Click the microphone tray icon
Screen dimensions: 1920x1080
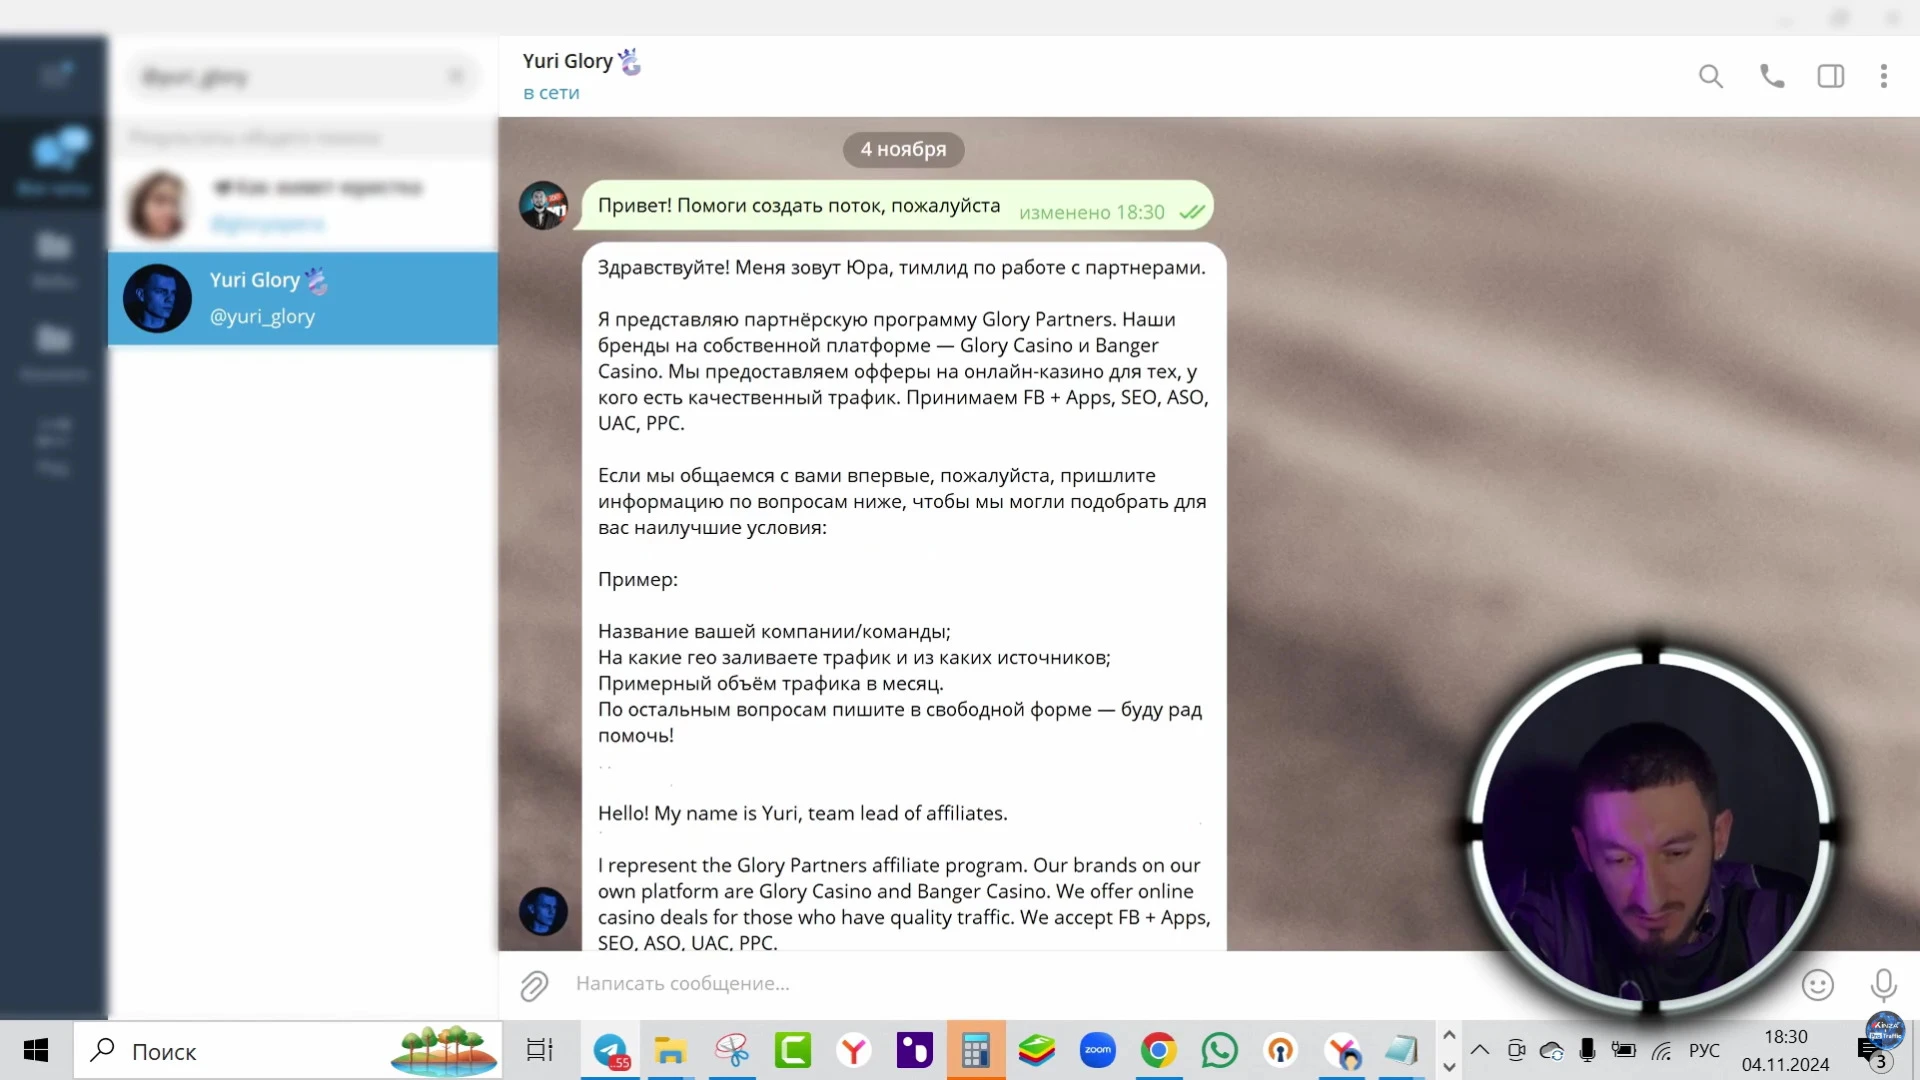(1587, 1050)
